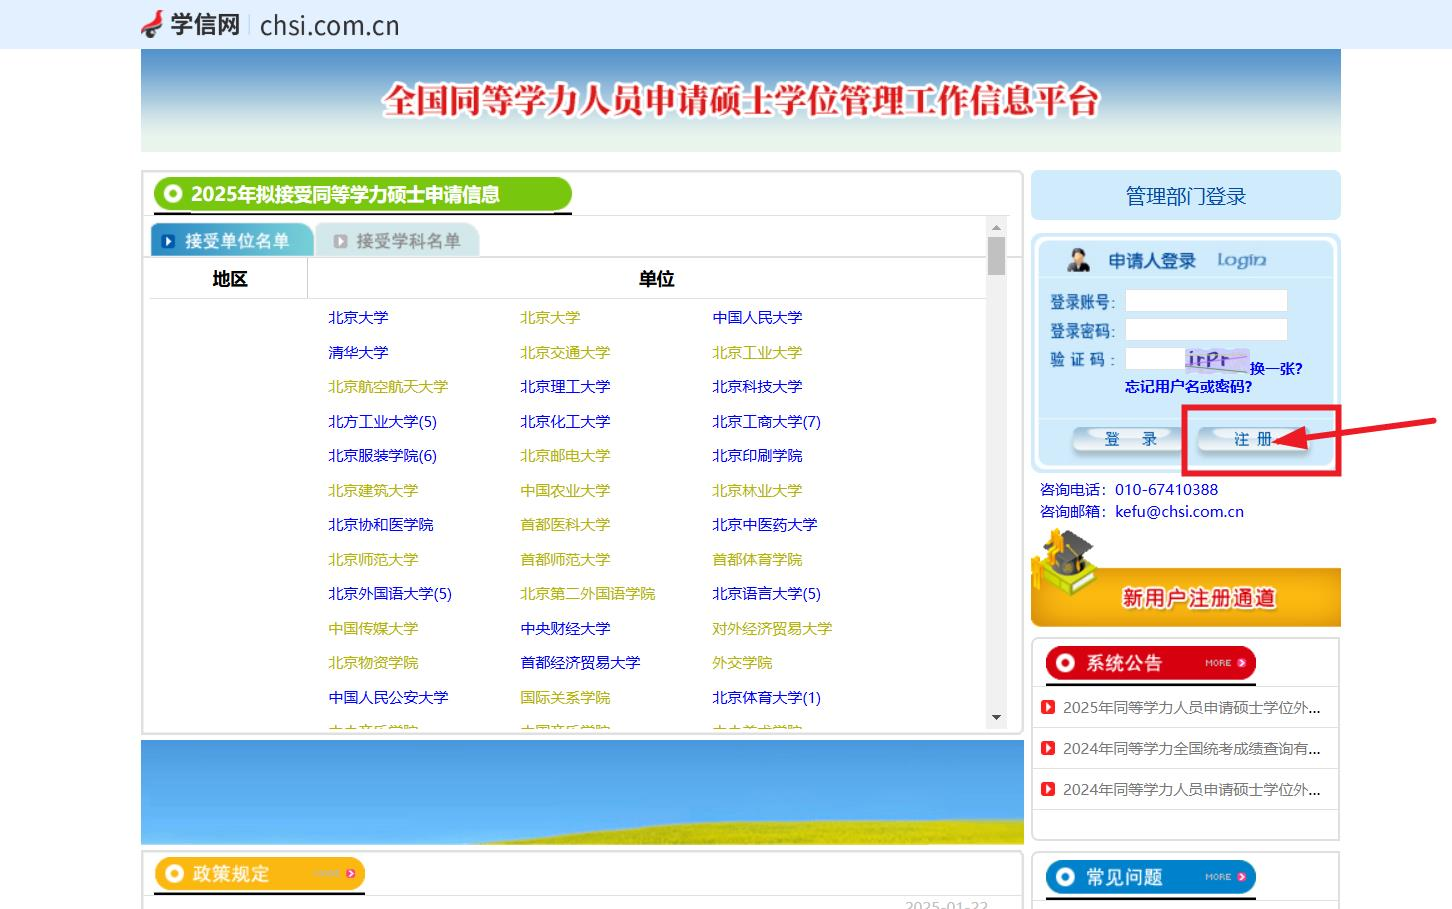
Task: Click the circle icon beside 常见问题 heading
Action: (1066, 876)
